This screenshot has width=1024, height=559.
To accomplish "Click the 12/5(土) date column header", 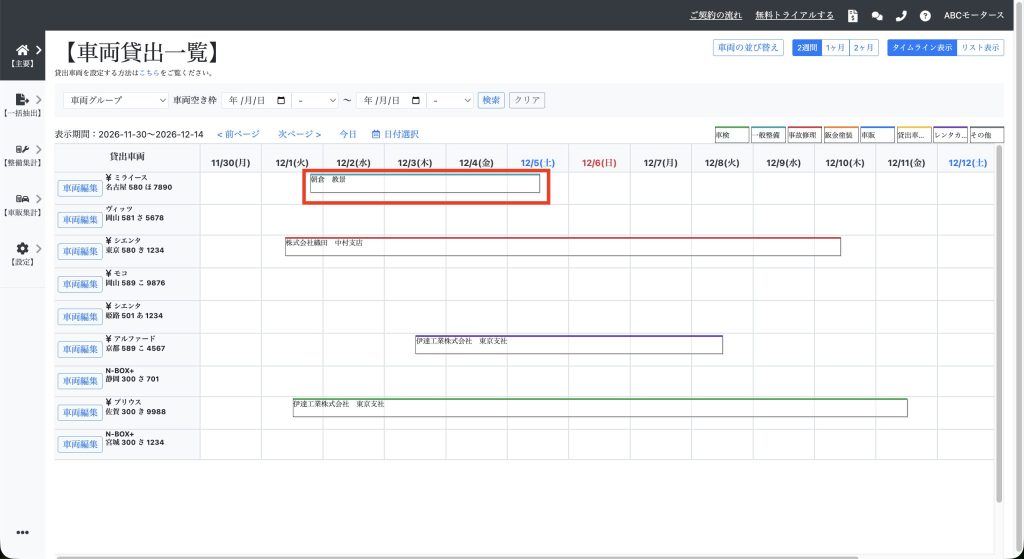I will (x=538, y=163).
